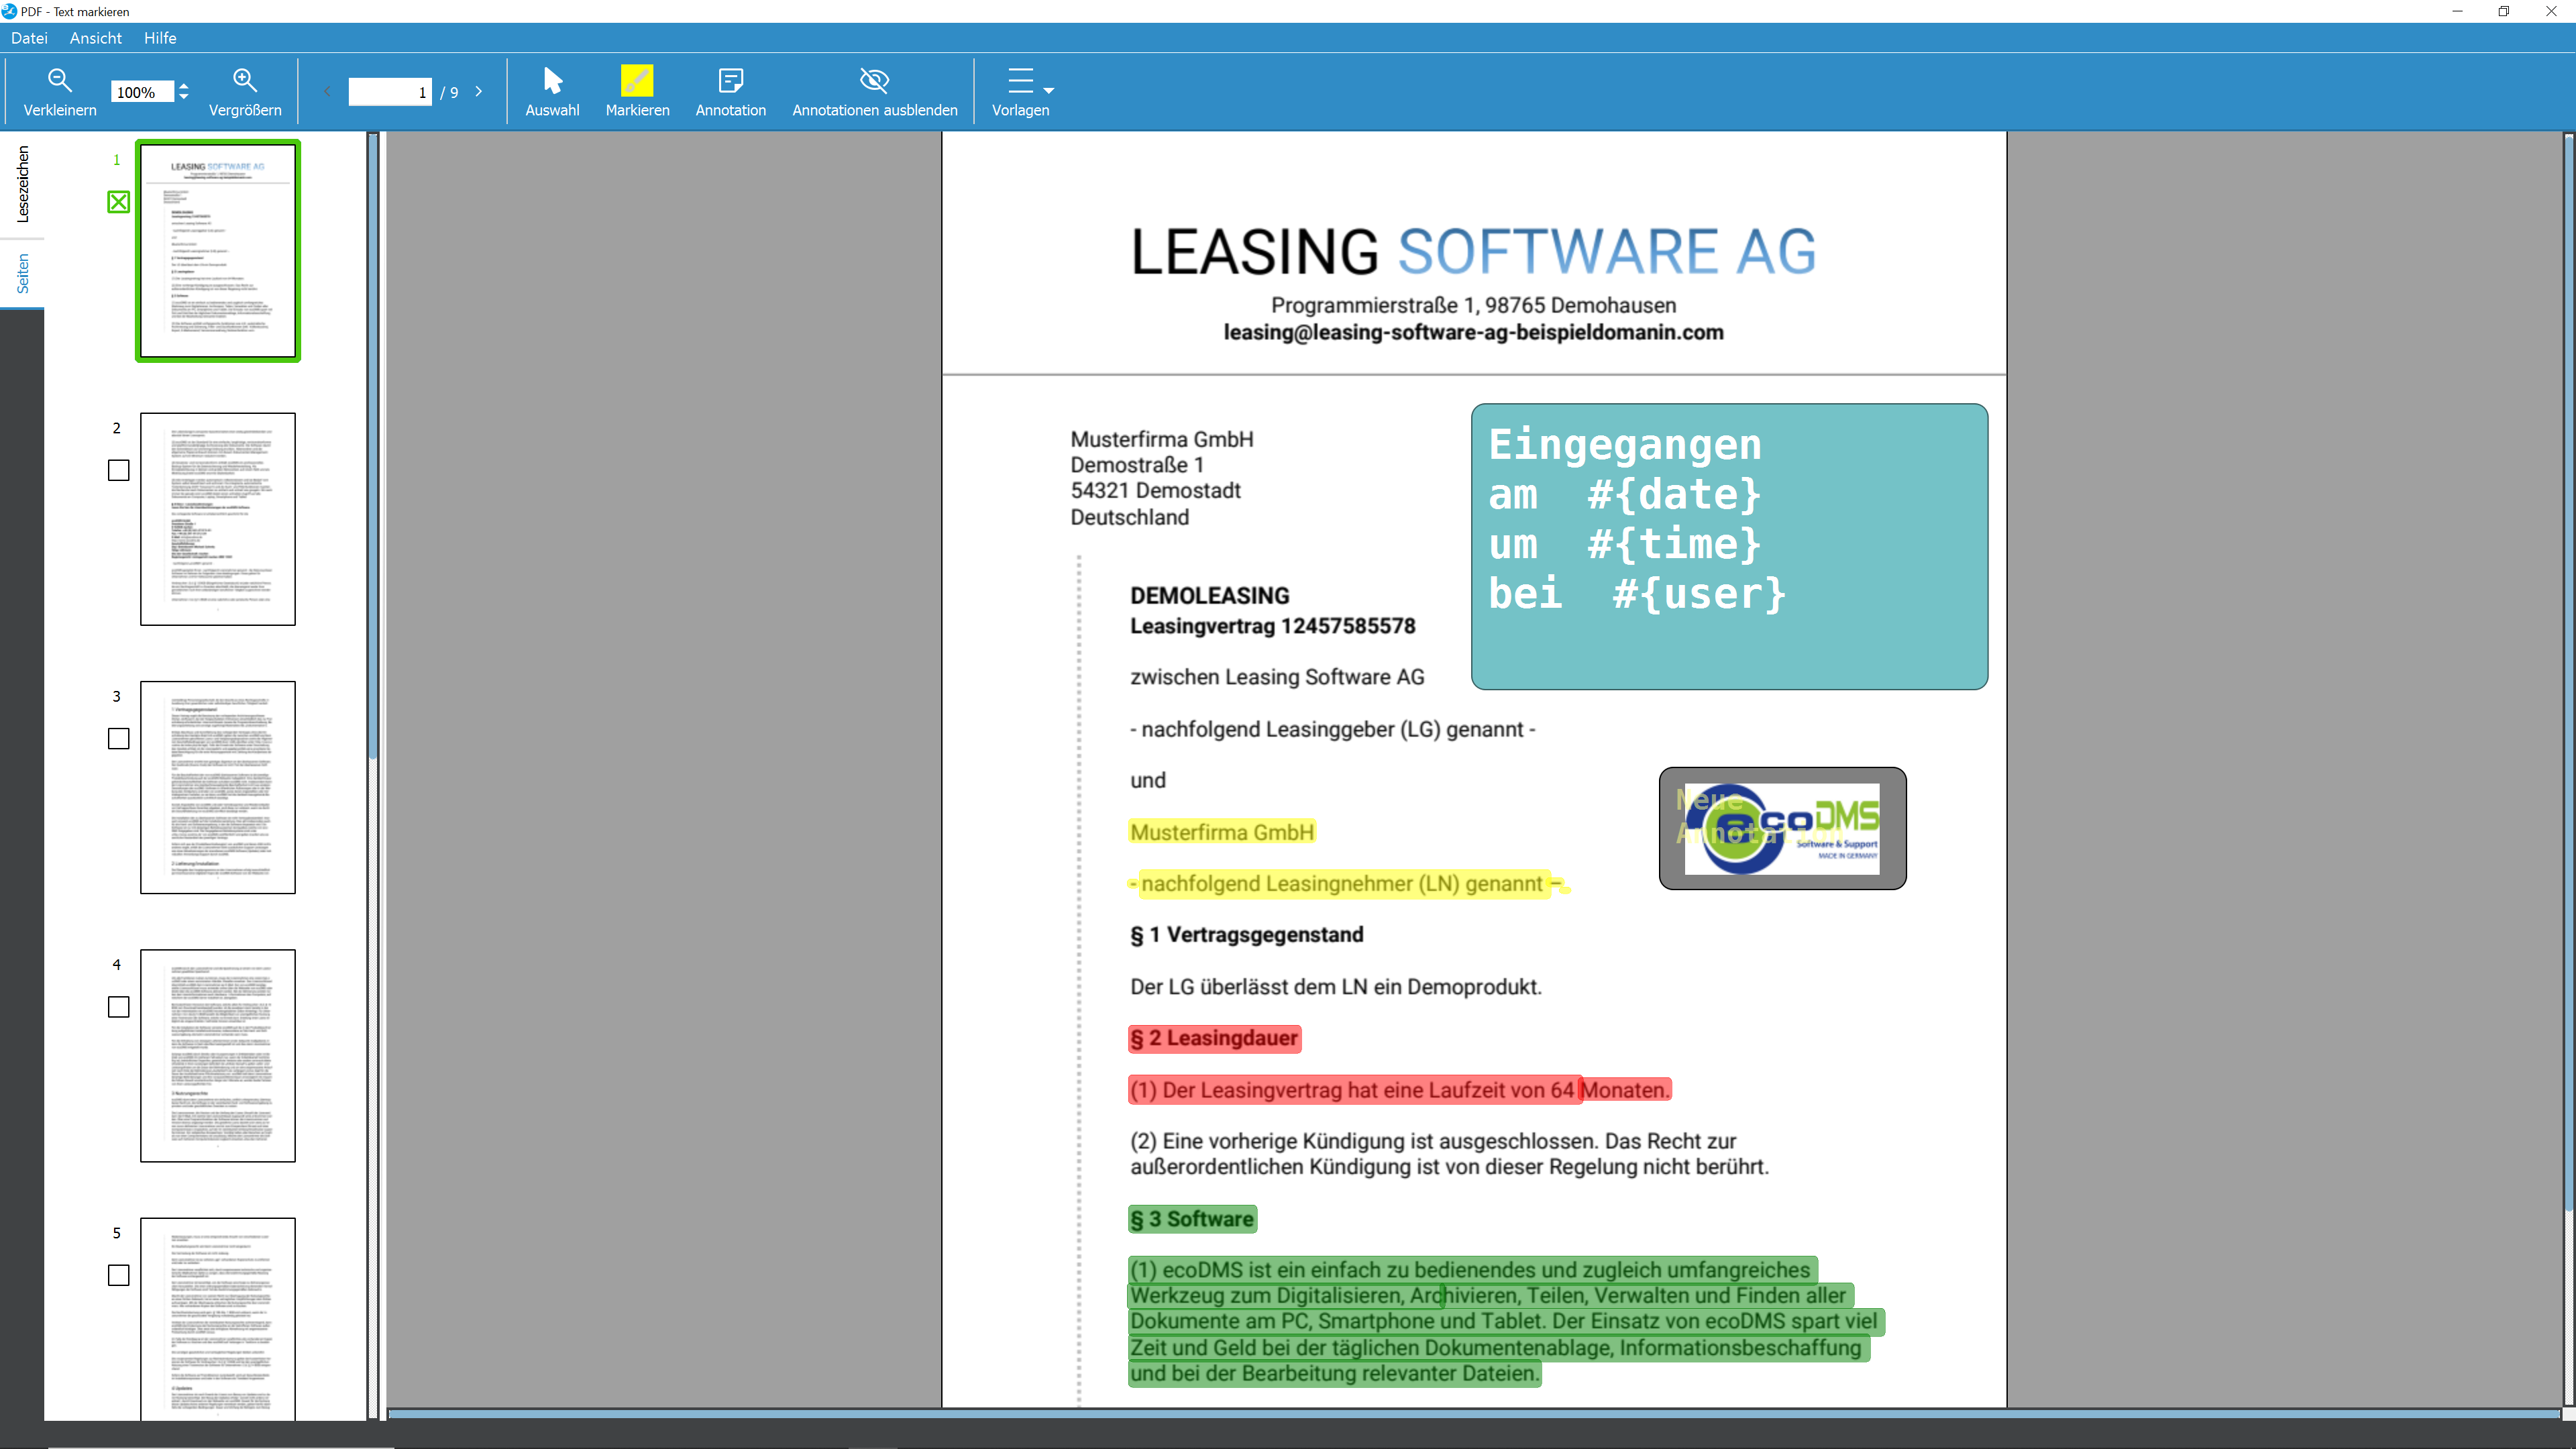Viewport: 2576px width, 1449px height.
Task: Click the red § 2 Leasingdauer highlight
Action: [x=1214, y=1039]
